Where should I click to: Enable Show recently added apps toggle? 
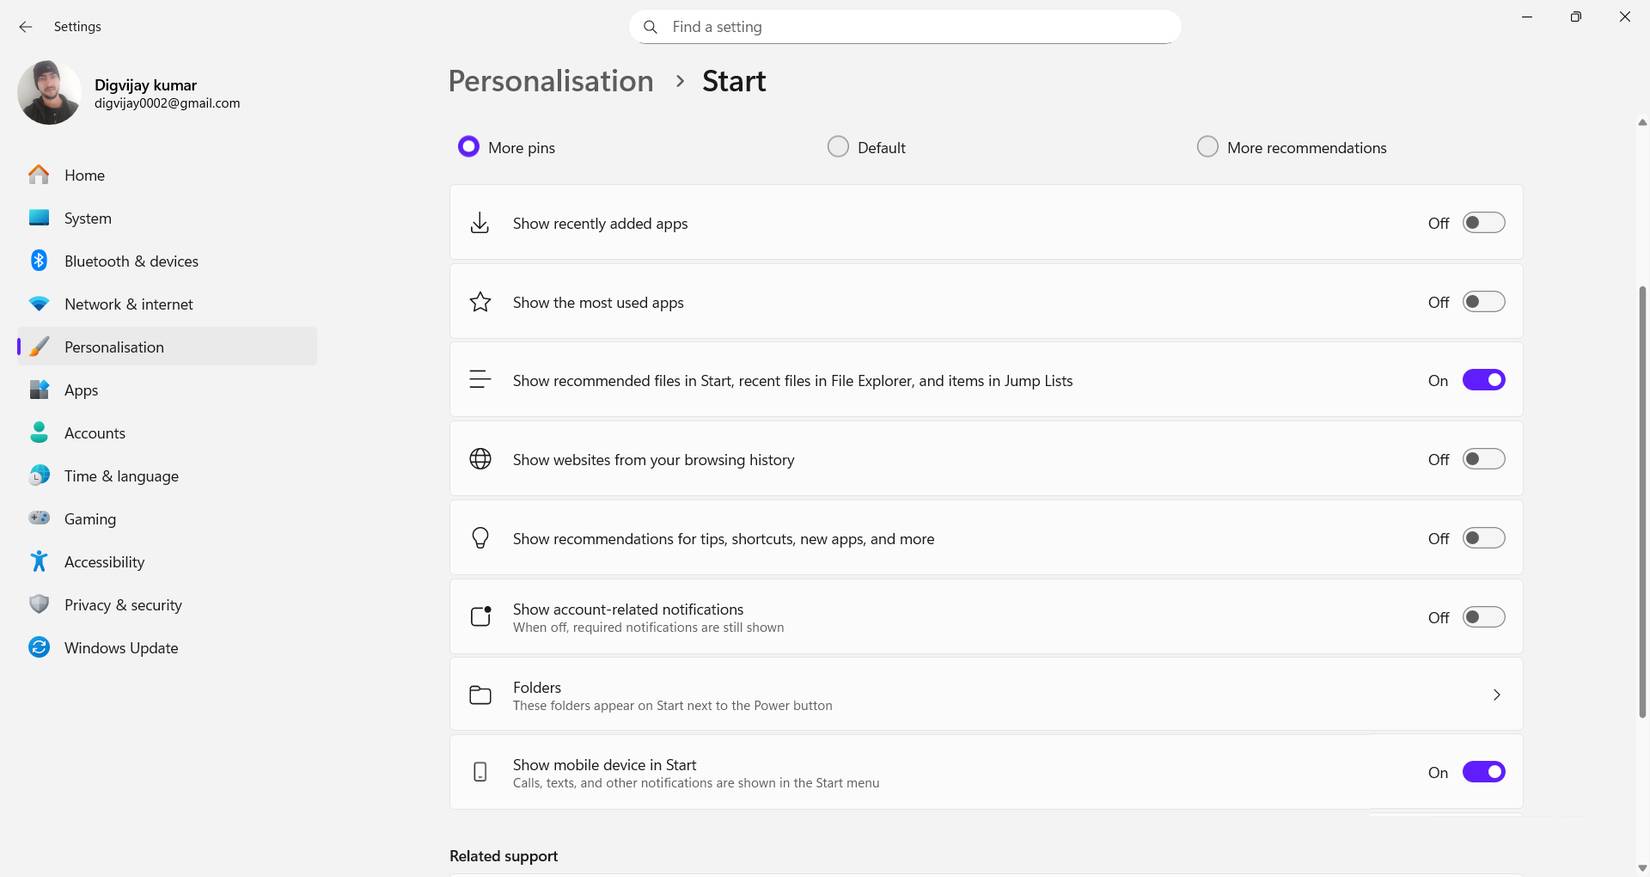coord(1483,223)
